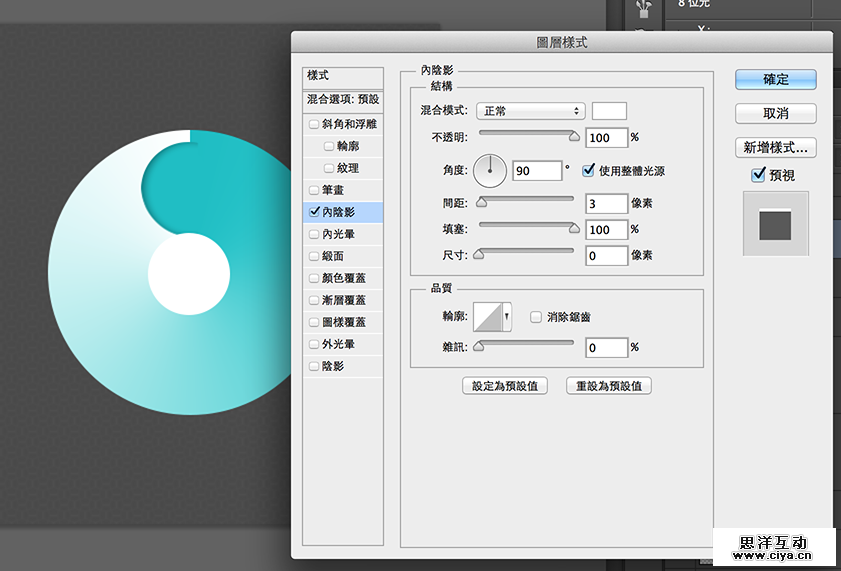Click the 確定 confirm button
This screenshot has width=841, height=571.
tap(776, 79)
